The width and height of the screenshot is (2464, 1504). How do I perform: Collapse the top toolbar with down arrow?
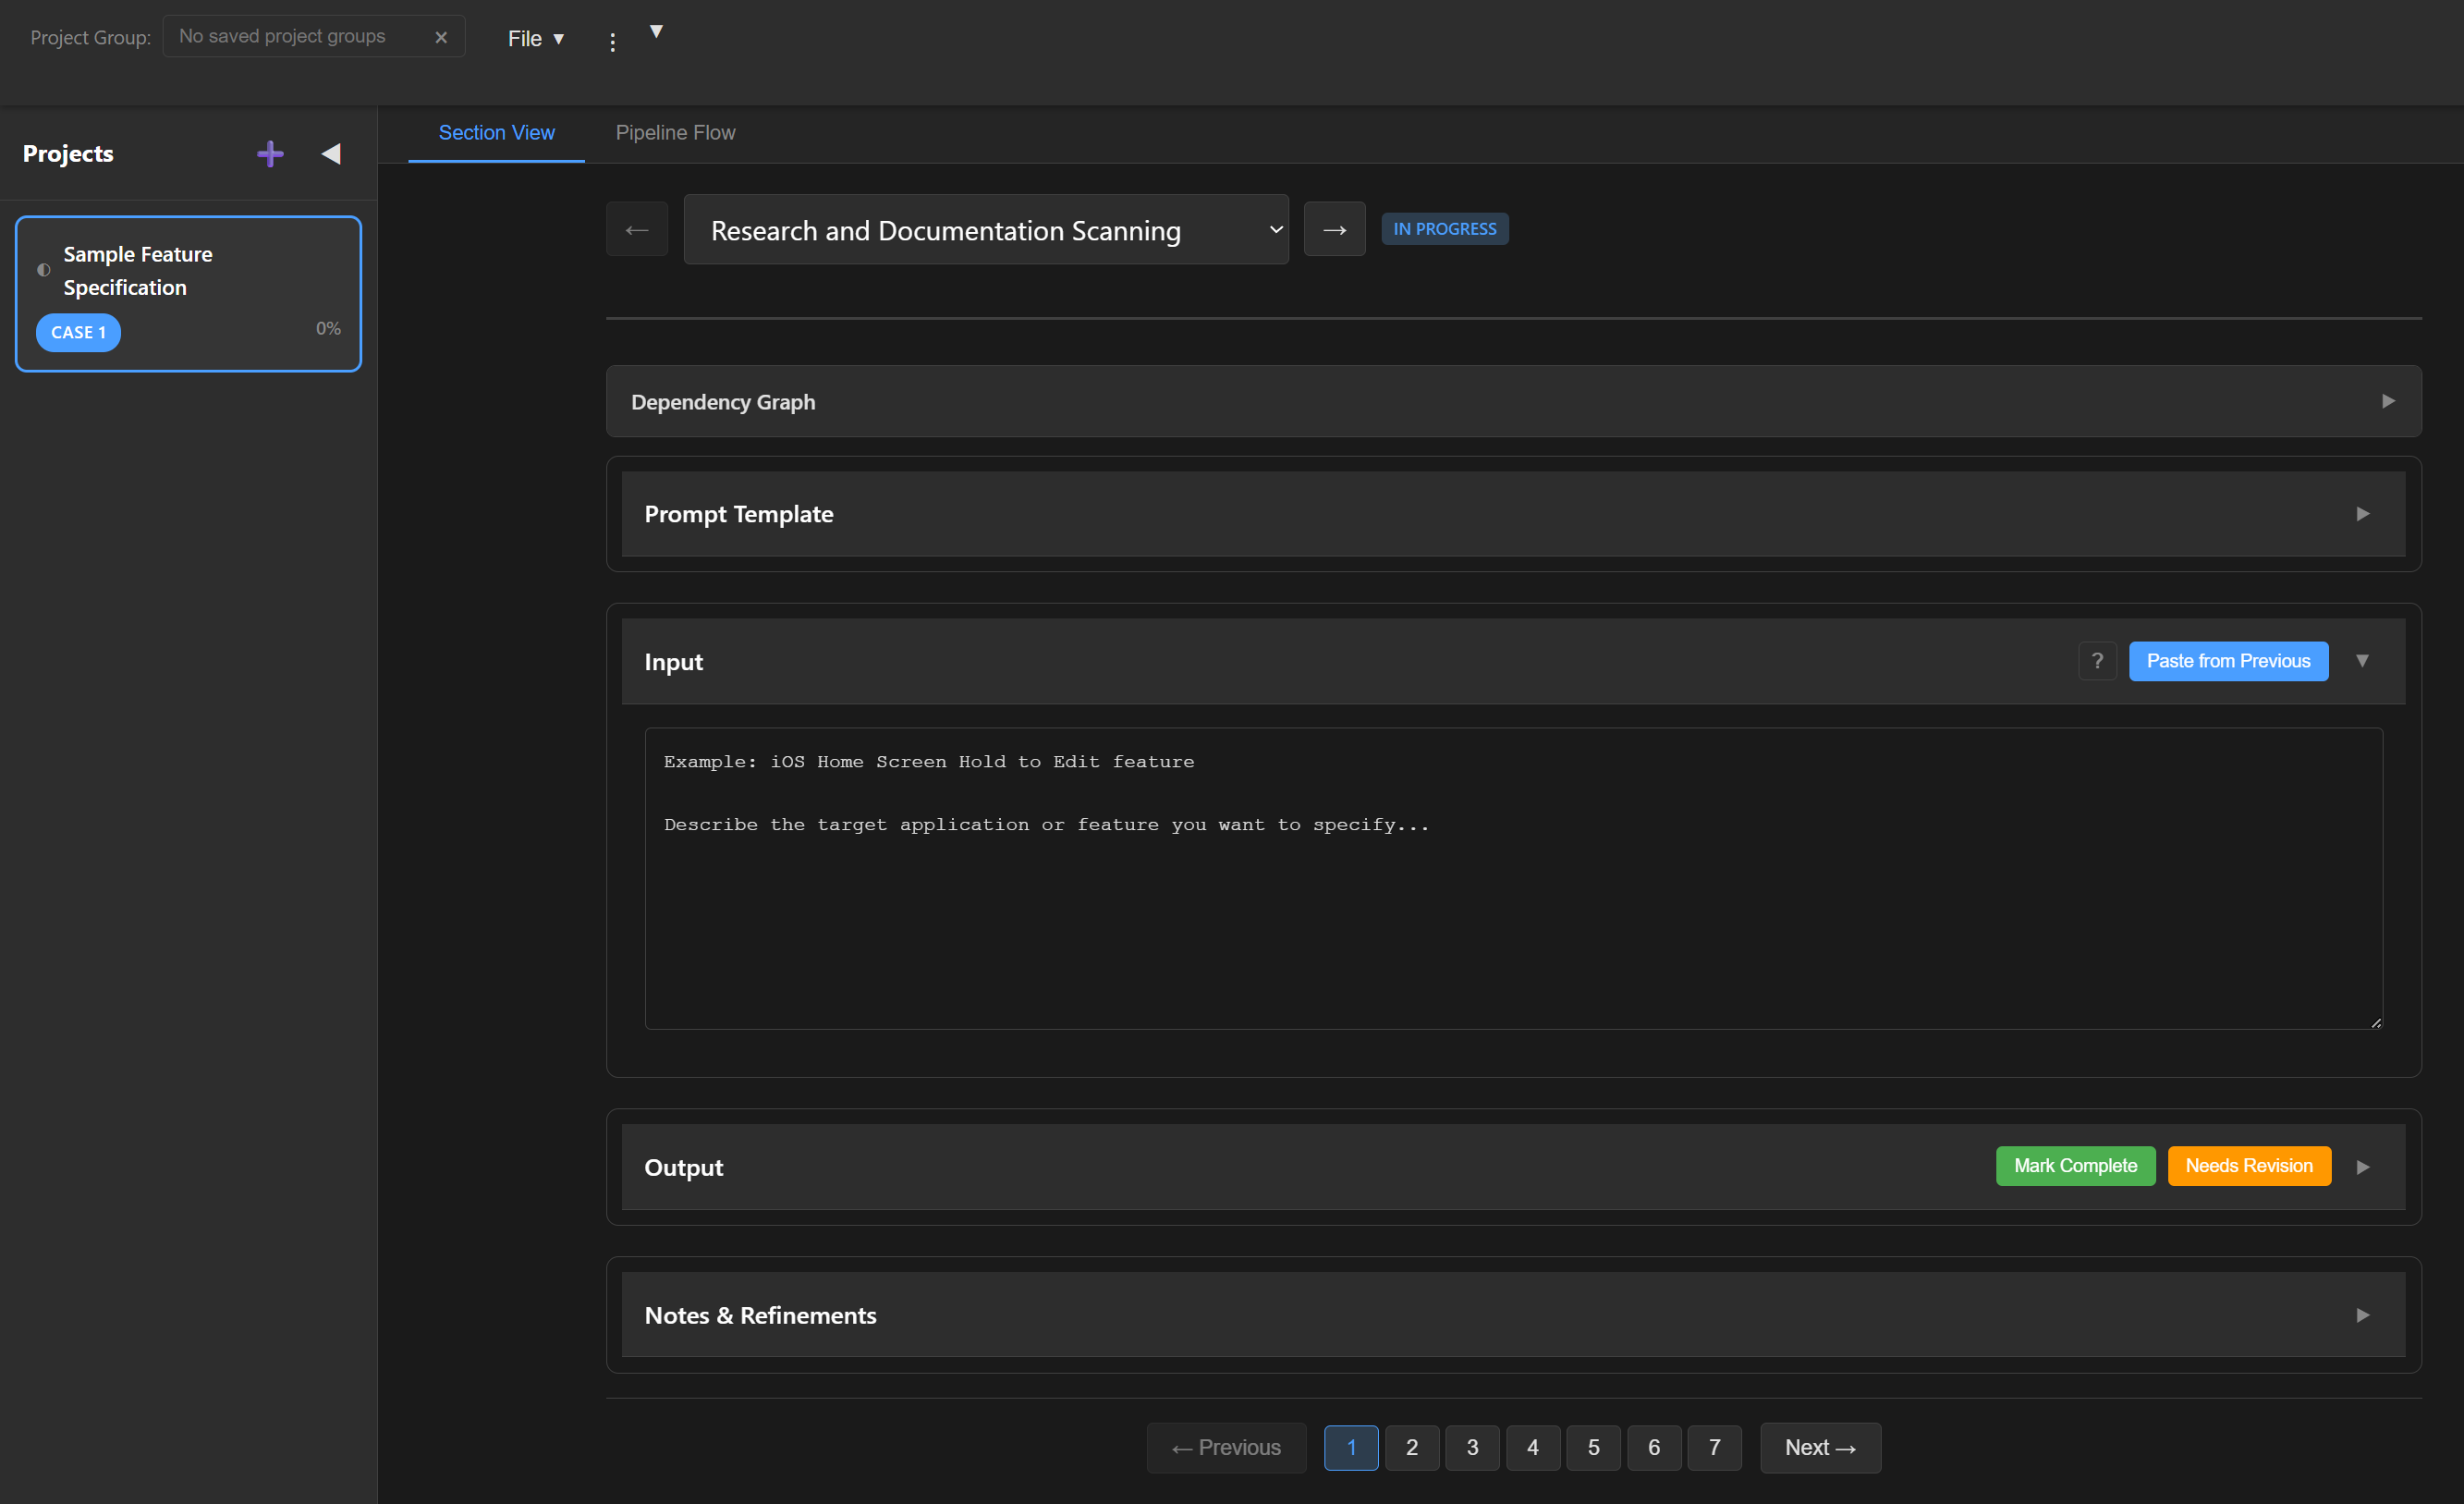point(656,31)
